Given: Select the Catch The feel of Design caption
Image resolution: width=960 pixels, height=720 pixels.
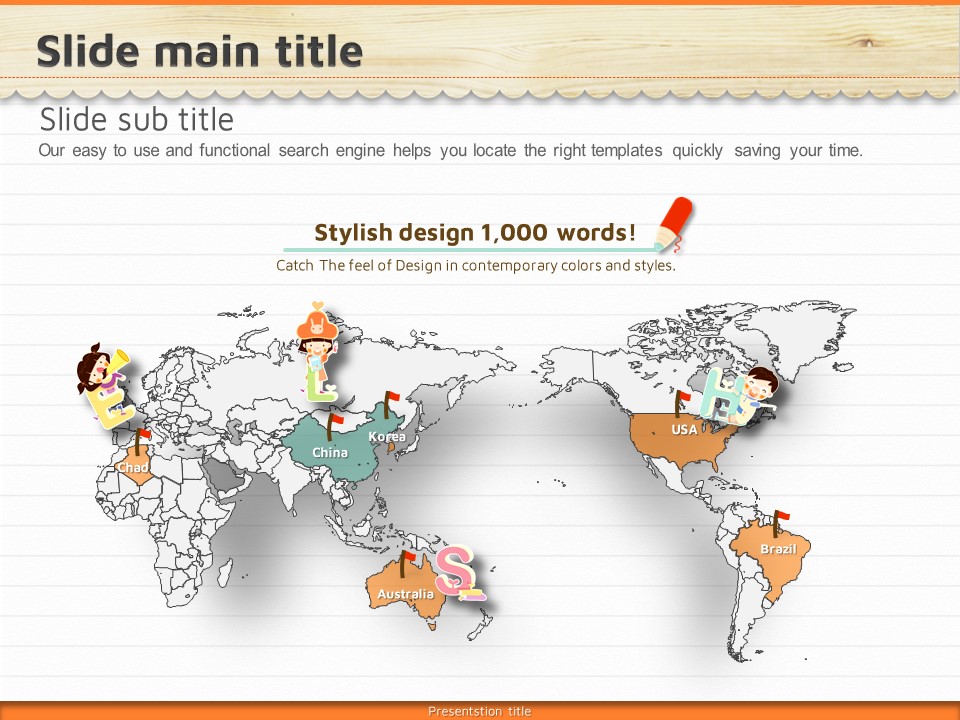Looking at the screenshot, I should (x=476, y=266).
